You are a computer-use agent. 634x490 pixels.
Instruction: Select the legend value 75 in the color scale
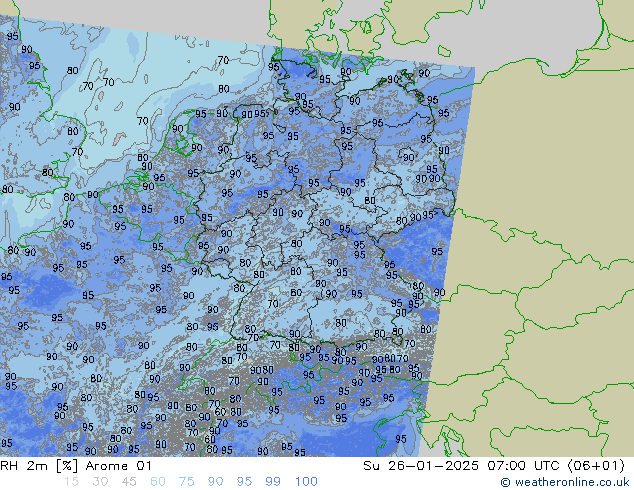(x=187, y=482)
